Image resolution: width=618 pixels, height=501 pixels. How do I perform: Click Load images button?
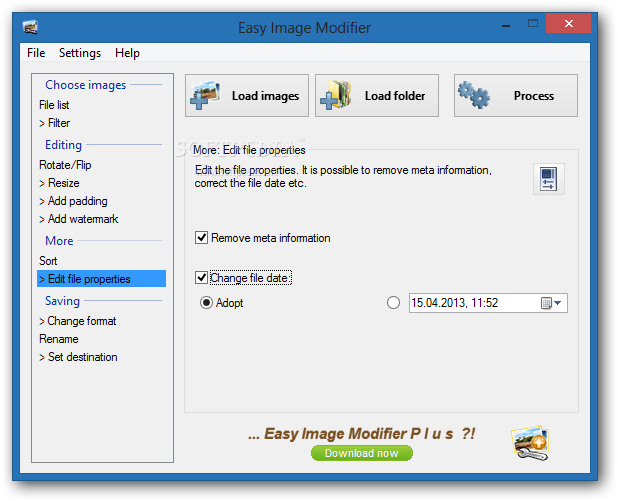247,95
